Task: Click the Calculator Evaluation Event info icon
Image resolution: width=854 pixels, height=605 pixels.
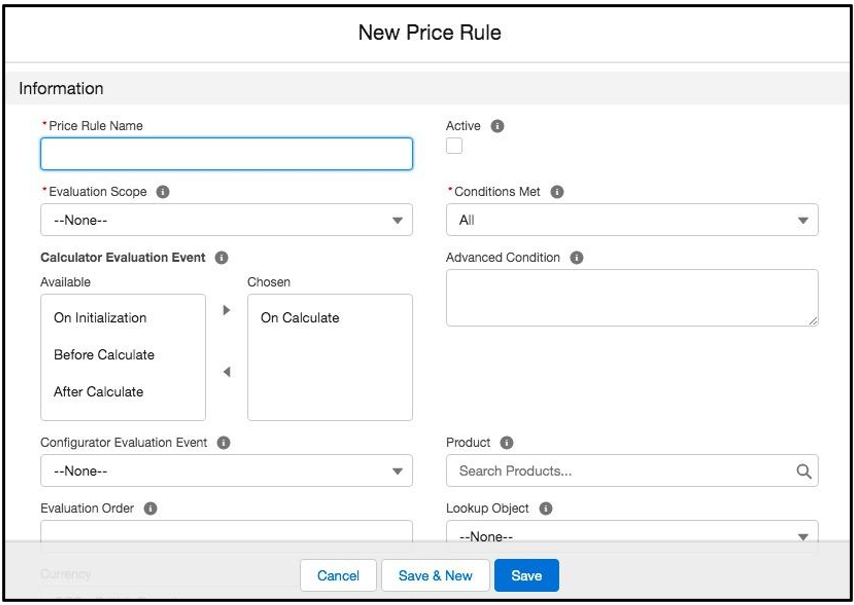Action: [222, 257]
